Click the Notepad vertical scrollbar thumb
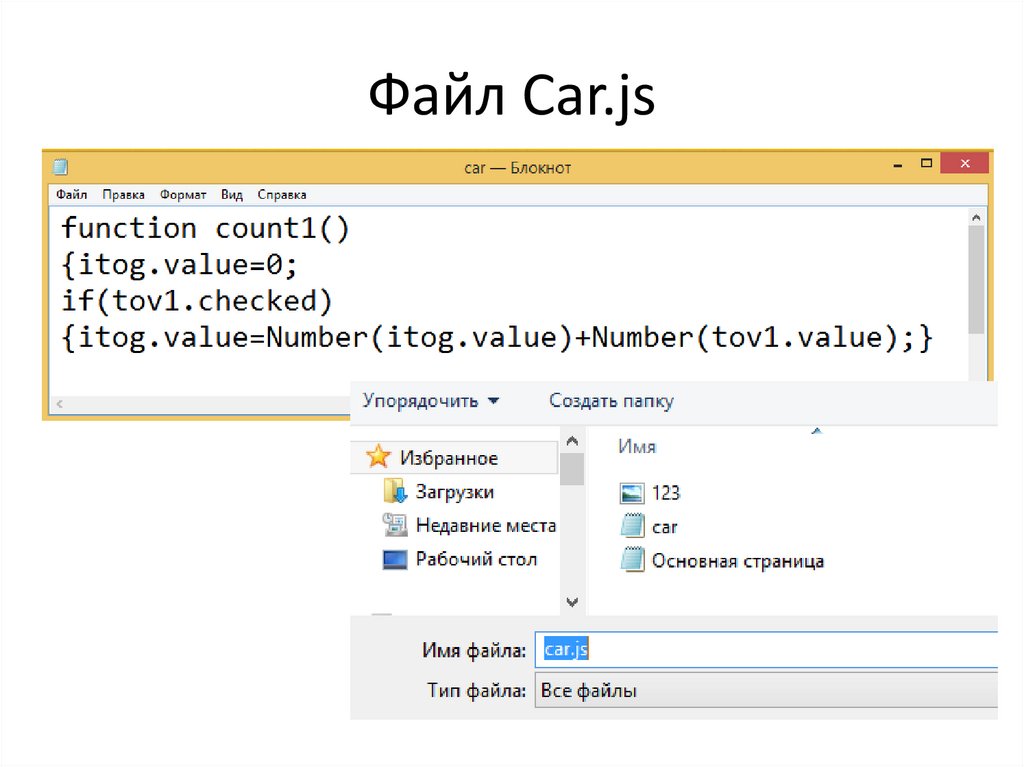 pyautogui.click(x=976, y=280)
